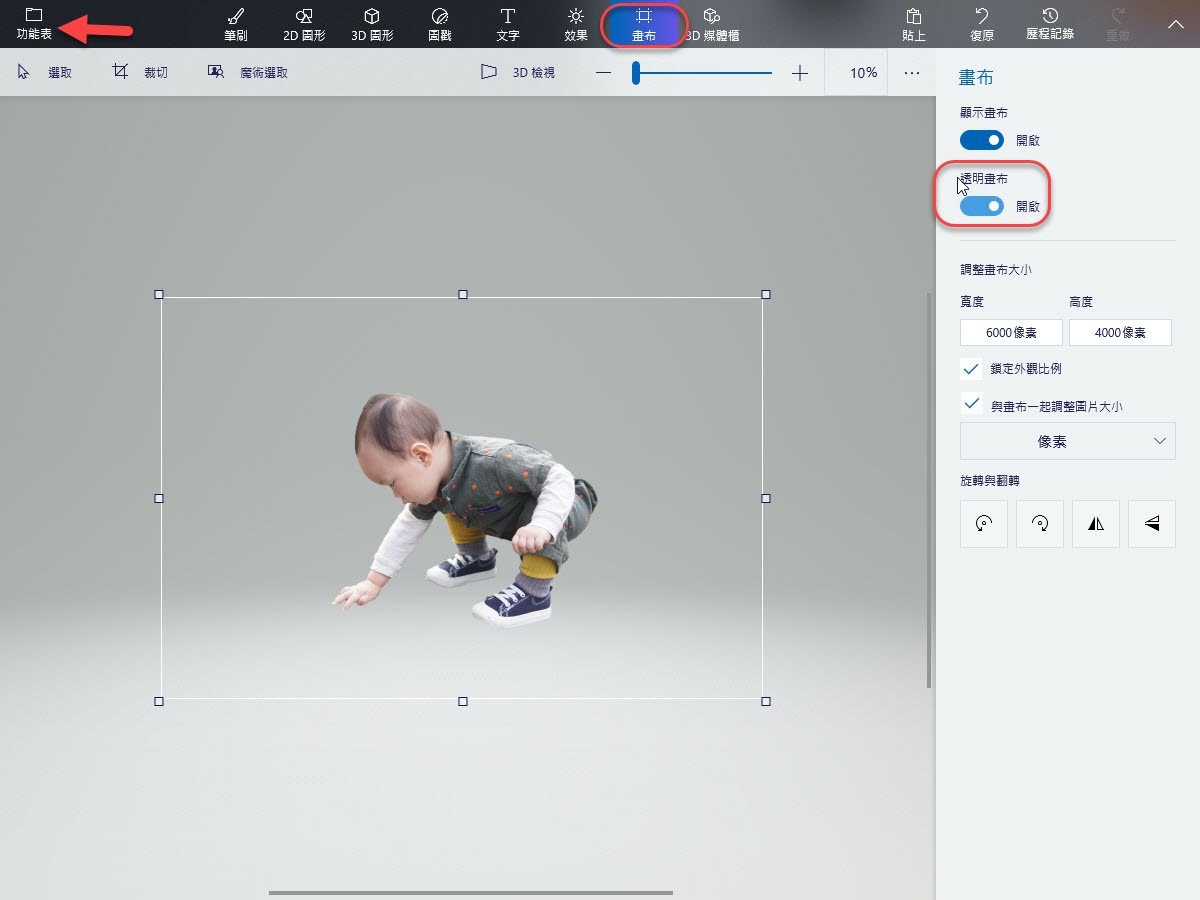Click the zoom slider handle
Image resolution: width=1200 pixels, height=900 pixels.
pos(635,73)
